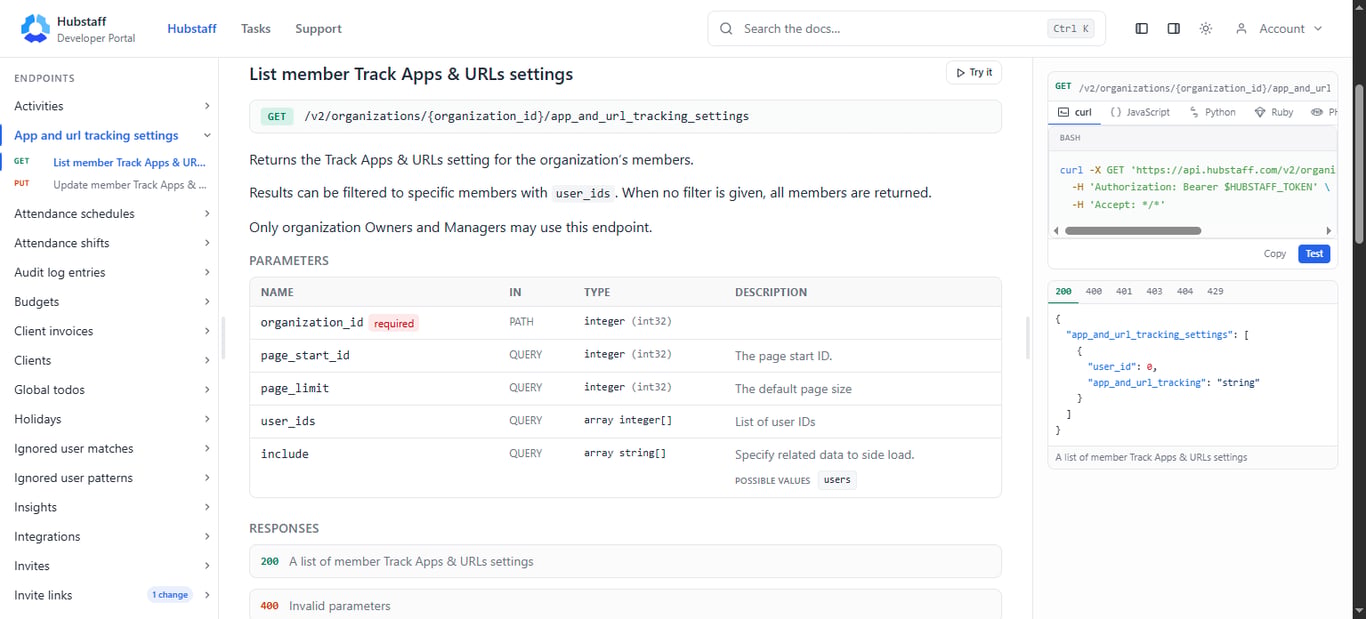The height and width of the screenshot is (619, 1366).
Task: Open the Tasks top nav tab
Action: click(256, 29)
